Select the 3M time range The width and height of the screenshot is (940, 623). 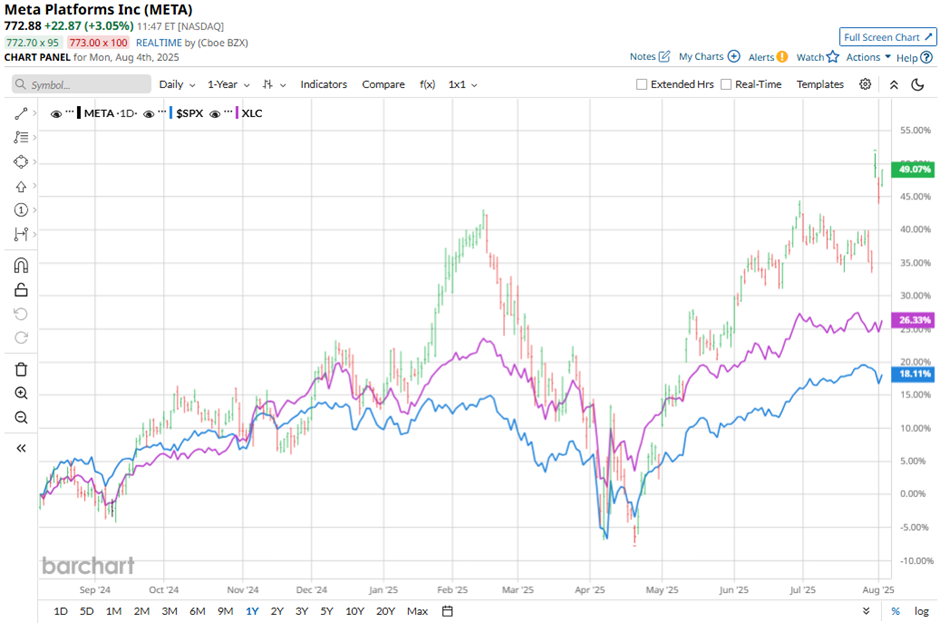pyautogui.click(x=170, y=611)
